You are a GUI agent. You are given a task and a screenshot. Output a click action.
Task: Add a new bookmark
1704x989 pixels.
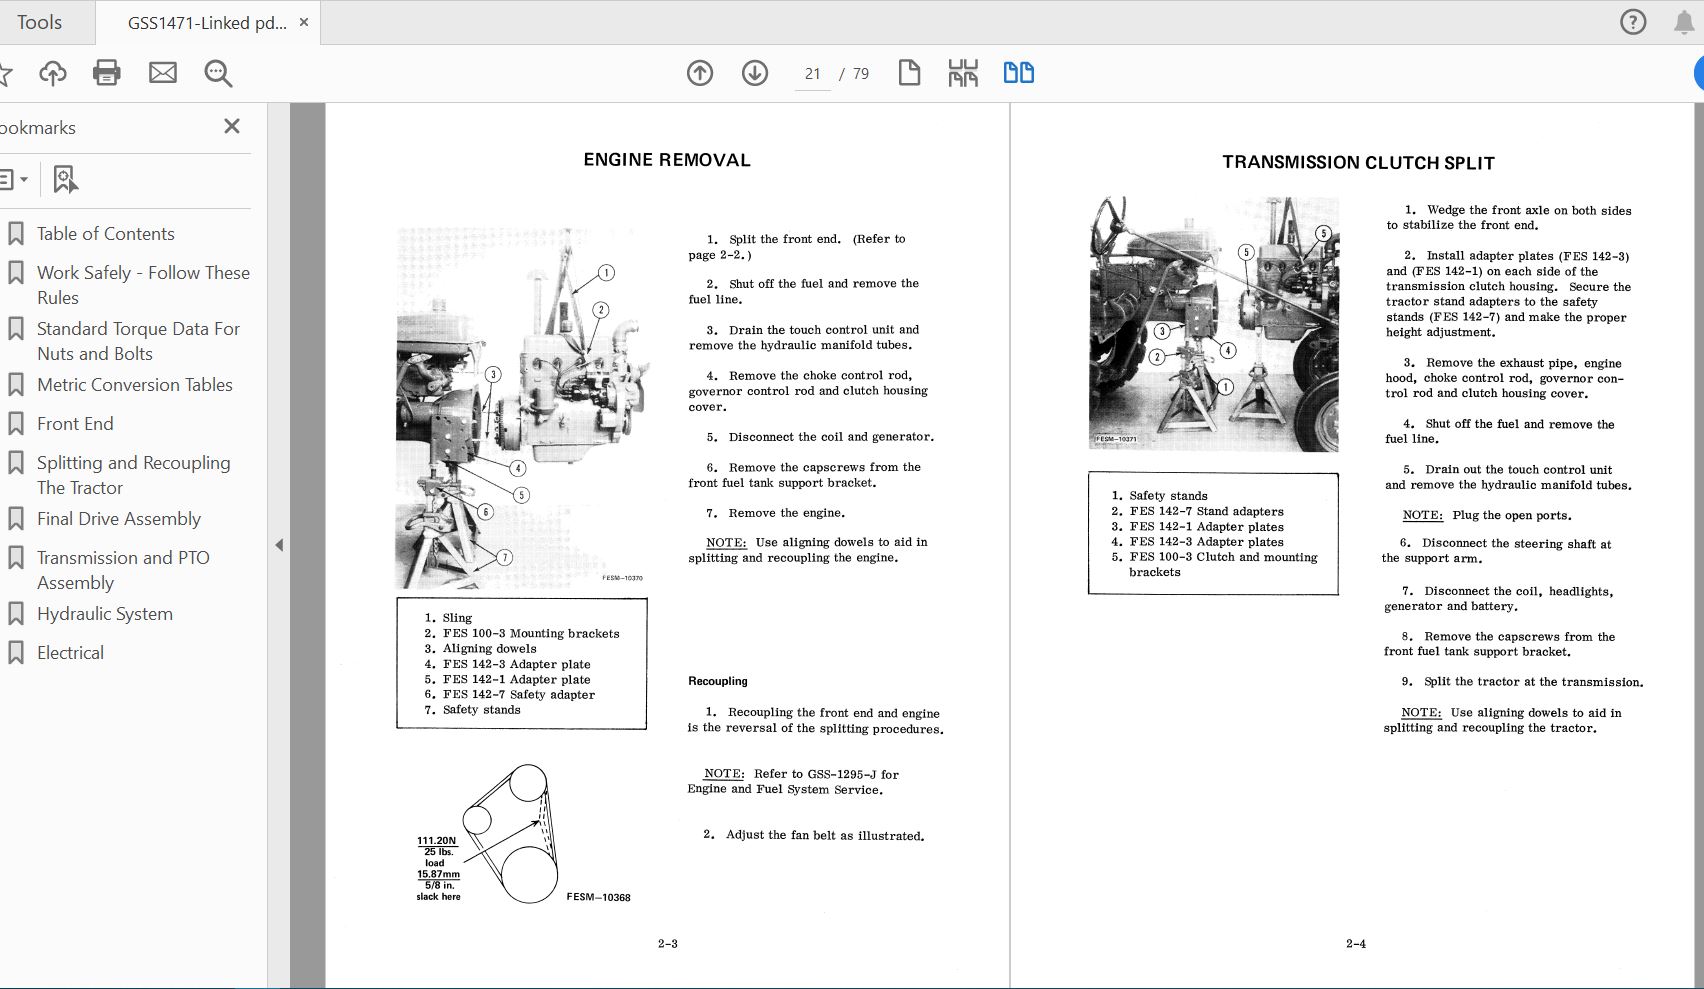click(65, 180)
